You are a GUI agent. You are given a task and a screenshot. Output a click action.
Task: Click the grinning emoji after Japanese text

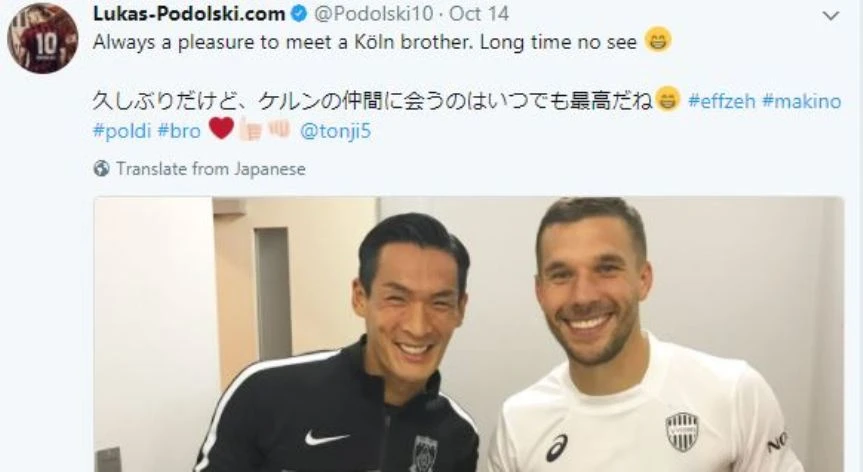pos(668,98)
